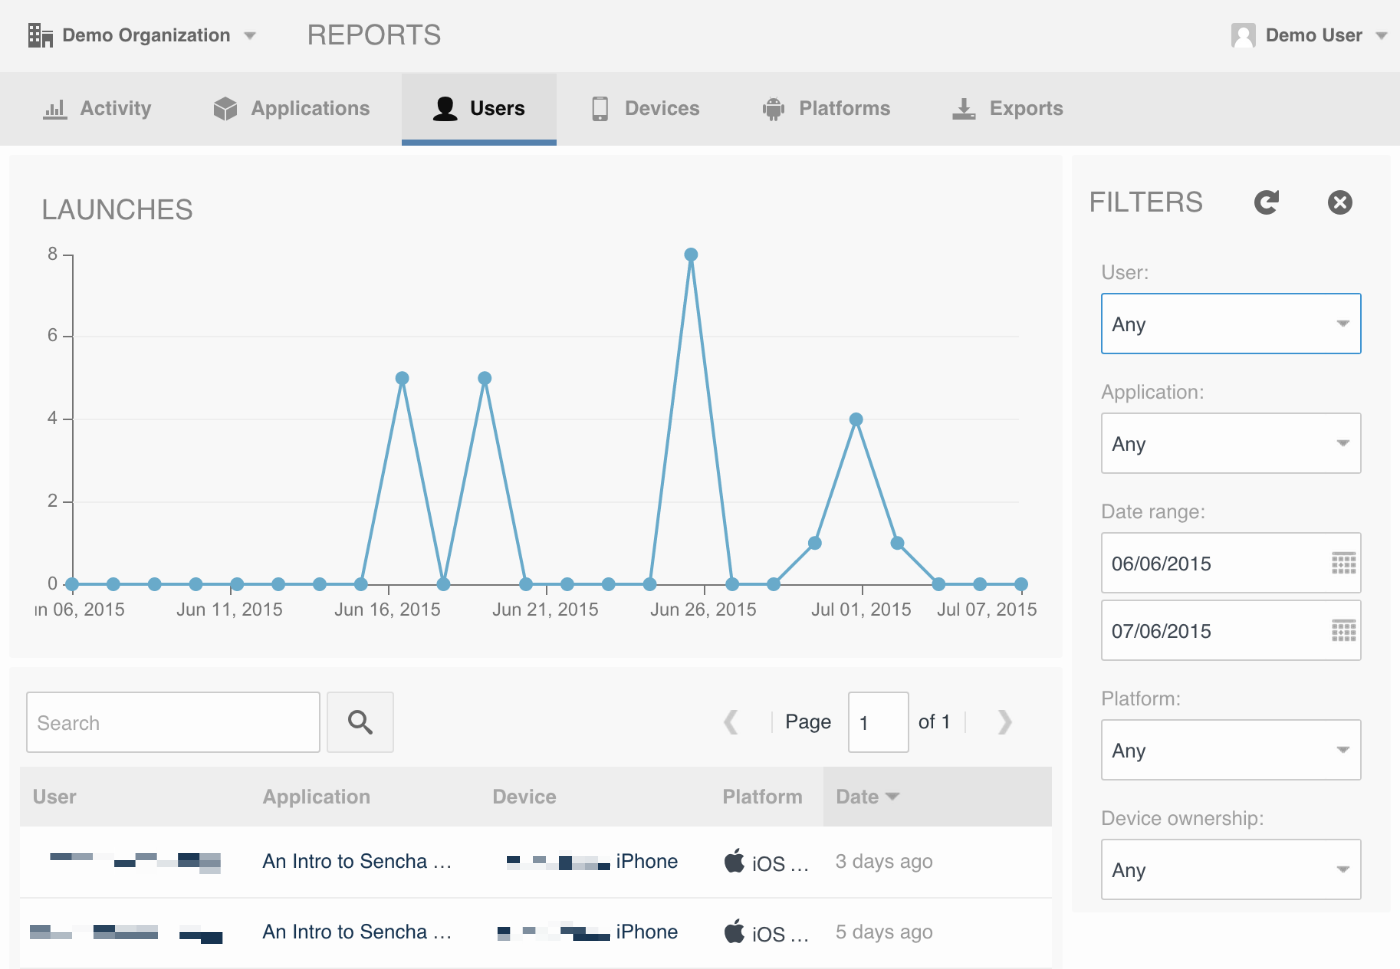Click the LAUNCHES chart title
Screen dimensions: 1400x969
(x=117, y=210)
